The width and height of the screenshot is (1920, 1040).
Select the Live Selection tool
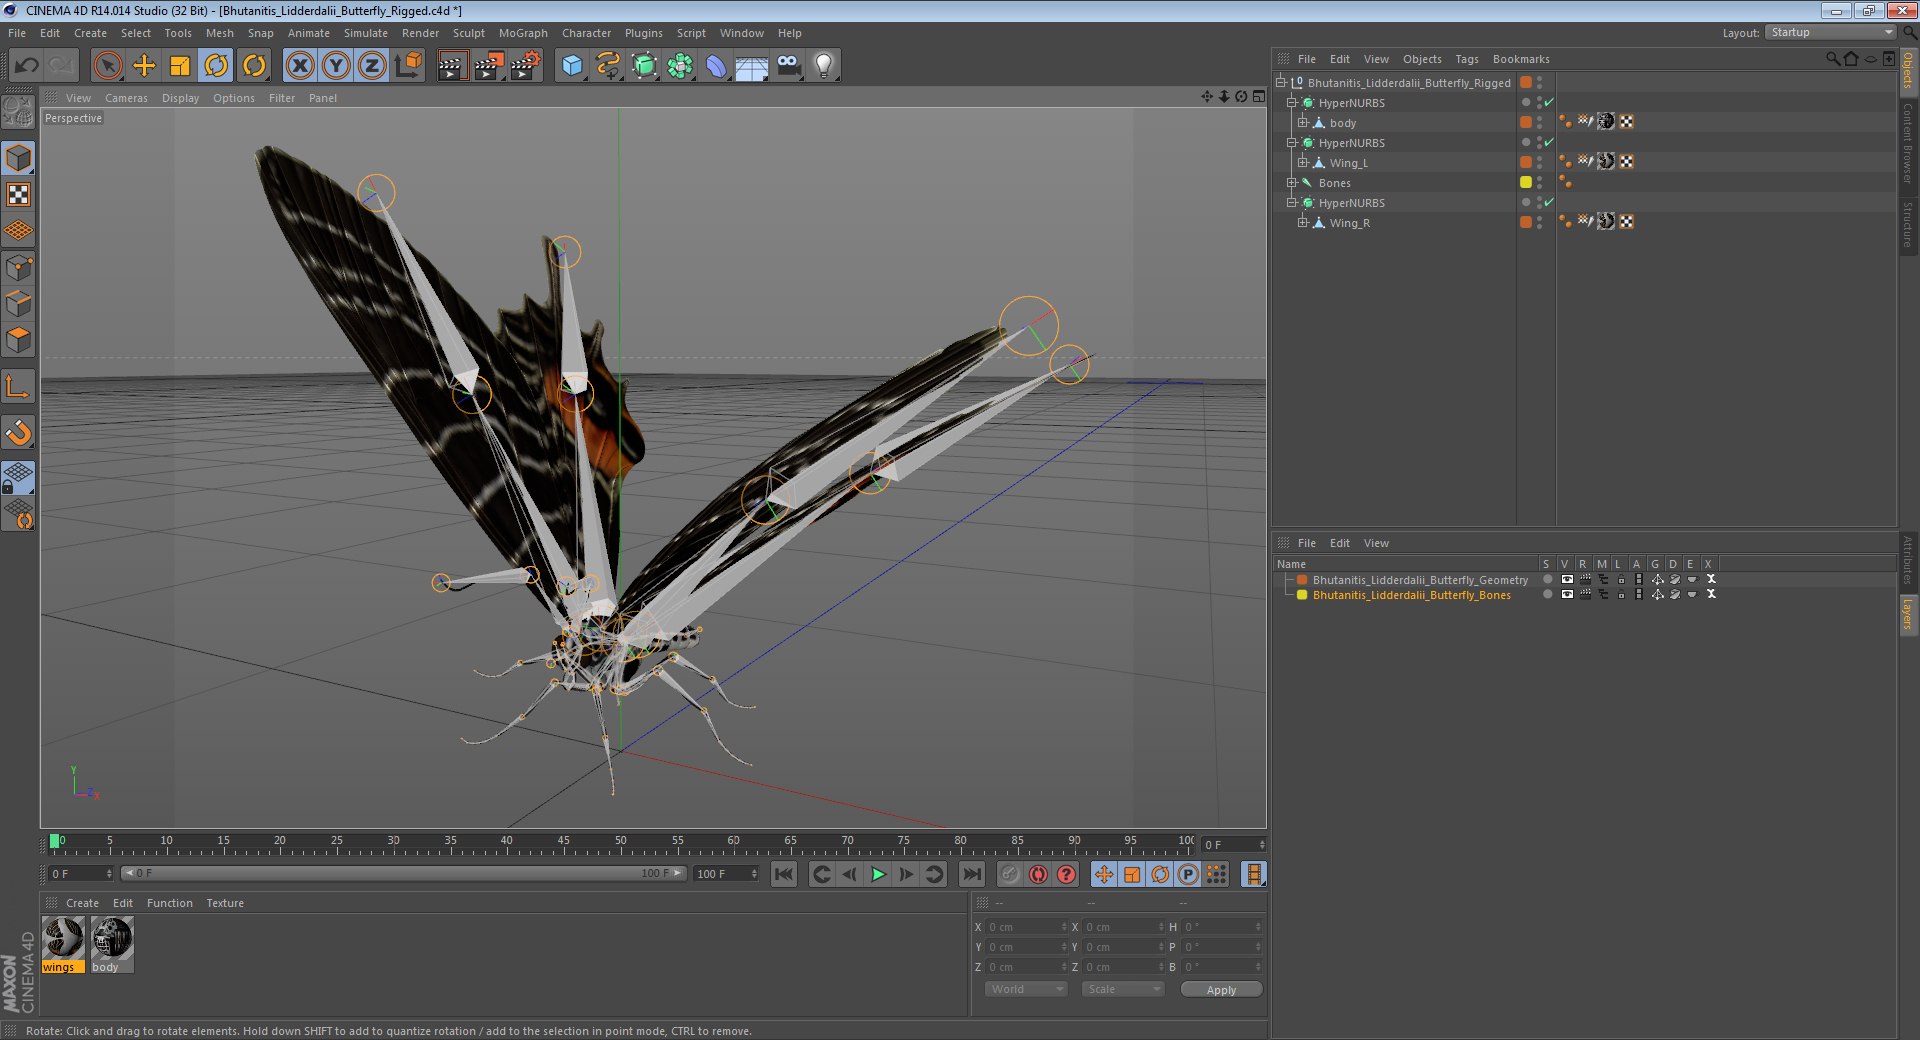107,66
